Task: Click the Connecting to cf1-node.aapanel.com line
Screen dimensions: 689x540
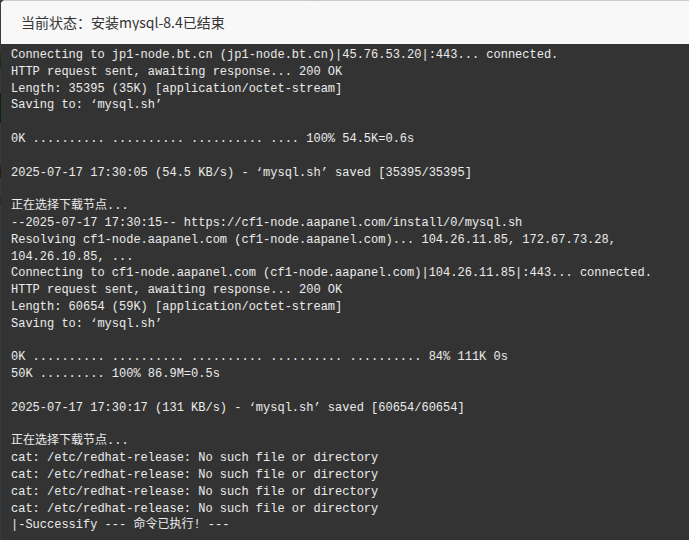Action: coord(330,272)
